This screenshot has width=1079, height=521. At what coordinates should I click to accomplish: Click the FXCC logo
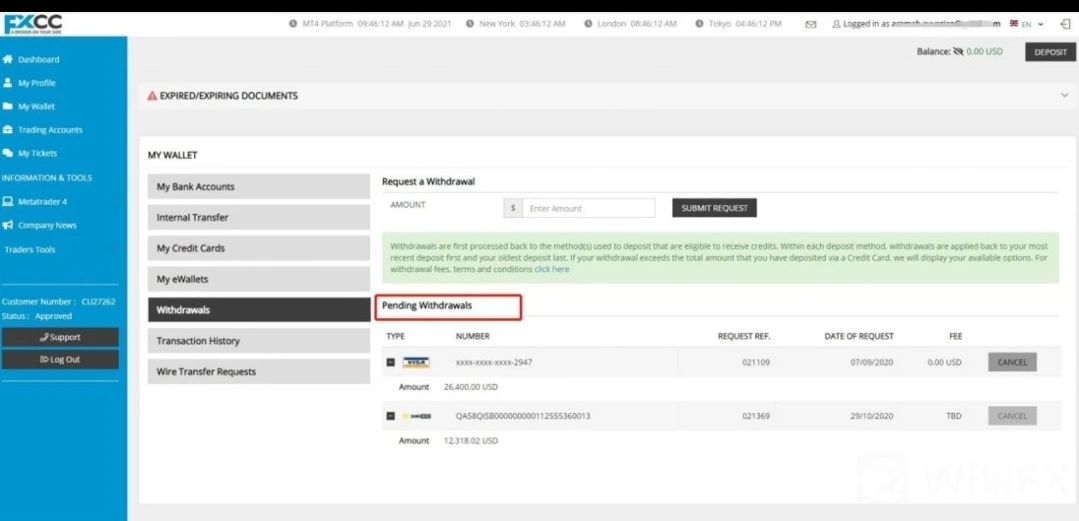pos(32,25)
